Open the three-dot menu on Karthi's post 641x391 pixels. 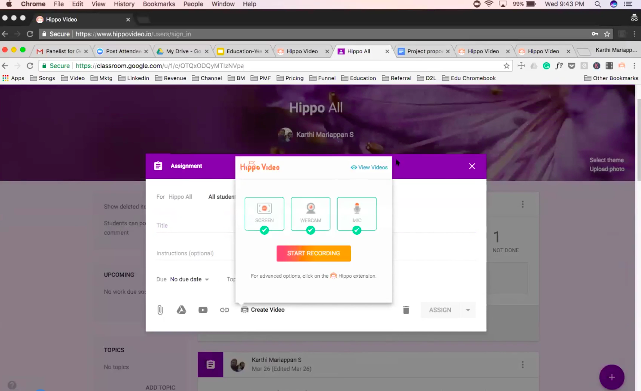pyautogui.click(x=522, y=364)
